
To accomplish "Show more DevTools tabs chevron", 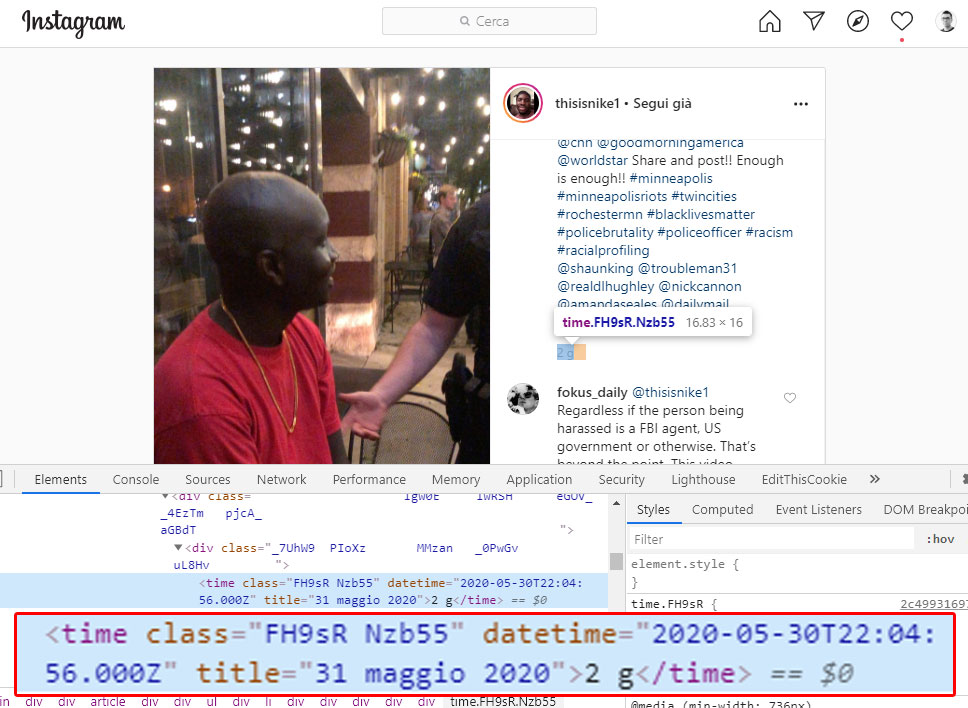I will (x=875, y=479).
